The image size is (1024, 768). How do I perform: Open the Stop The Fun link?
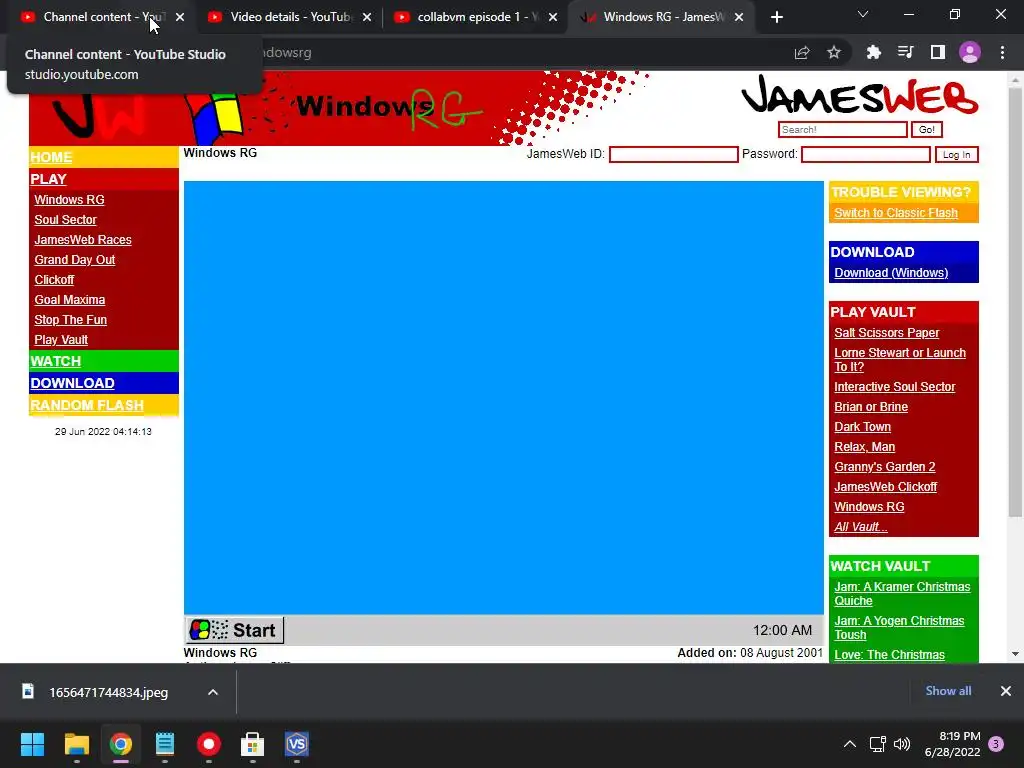[71, 320]
